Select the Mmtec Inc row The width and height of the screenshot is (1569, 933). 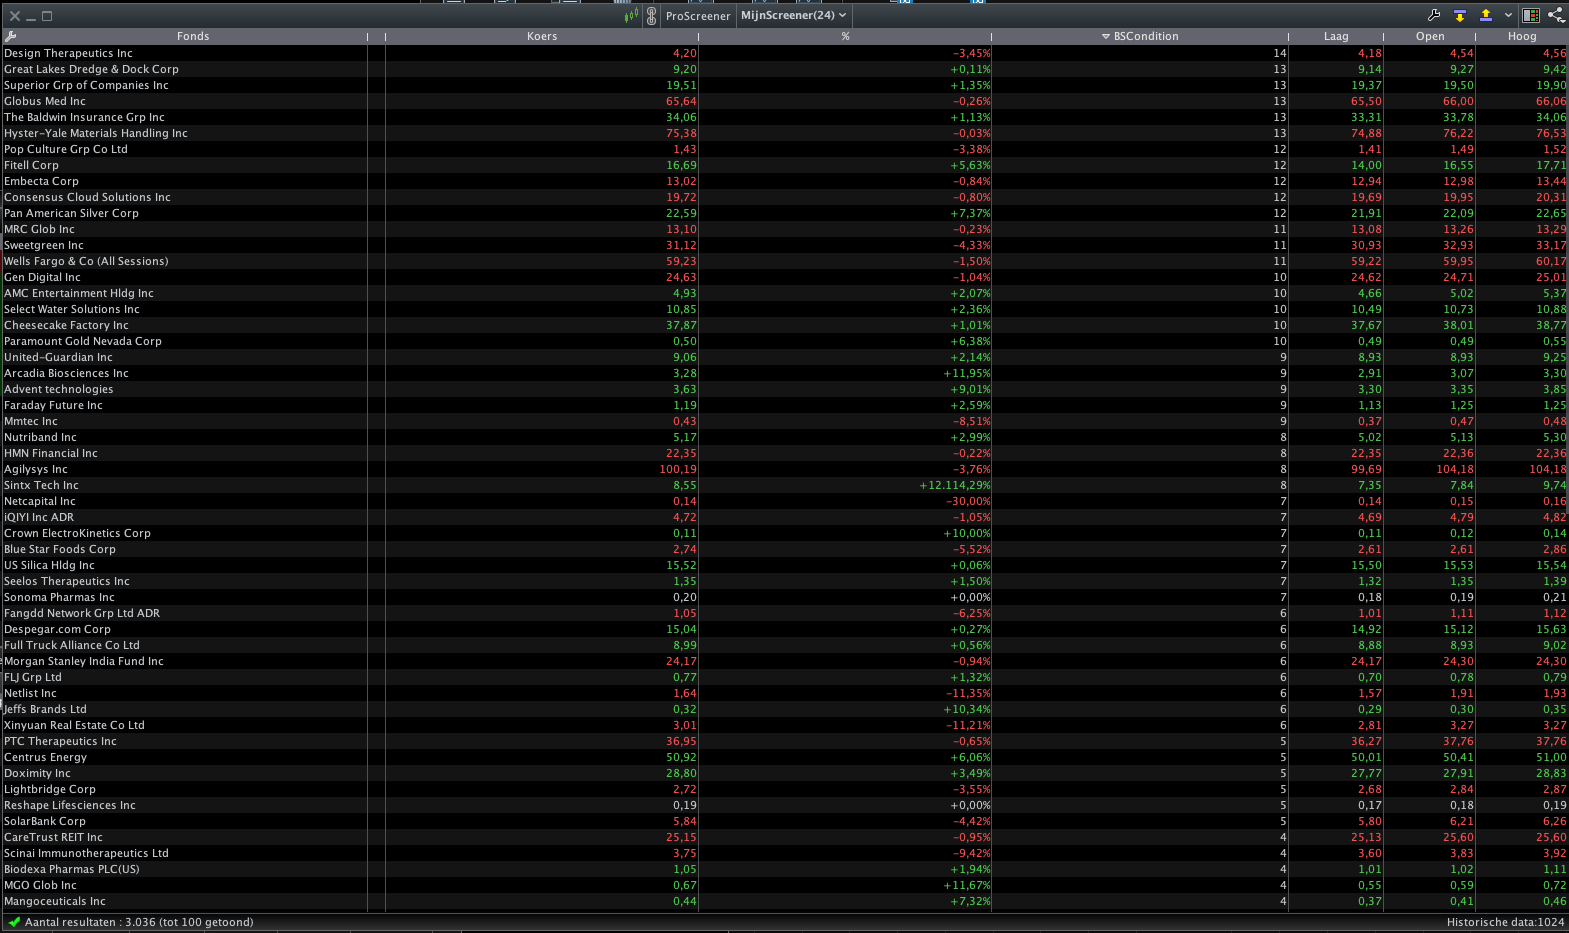784,421
